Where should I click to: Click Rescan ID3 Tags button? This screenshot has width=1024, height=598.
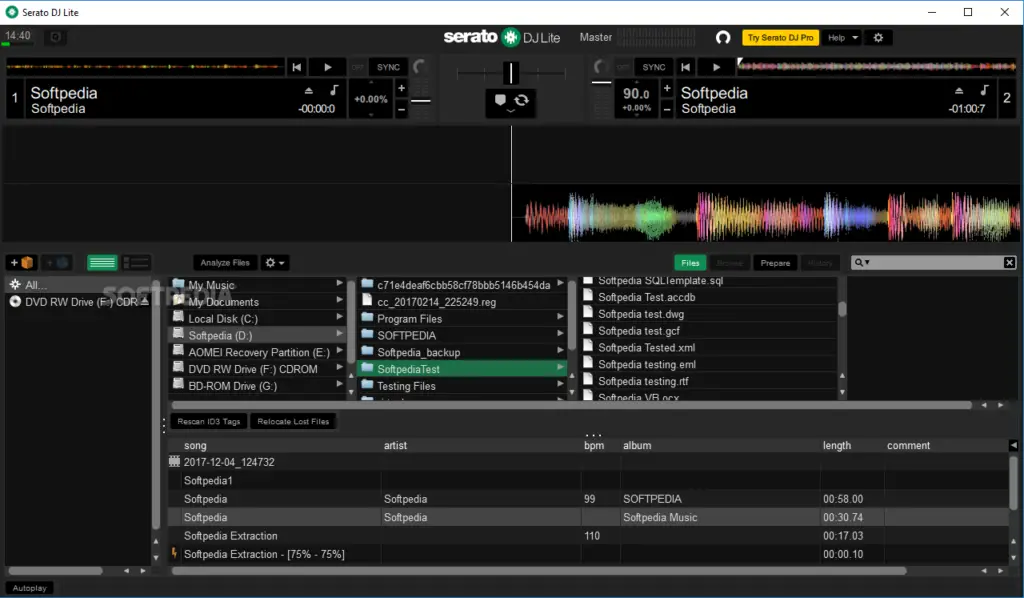[209, 421]
